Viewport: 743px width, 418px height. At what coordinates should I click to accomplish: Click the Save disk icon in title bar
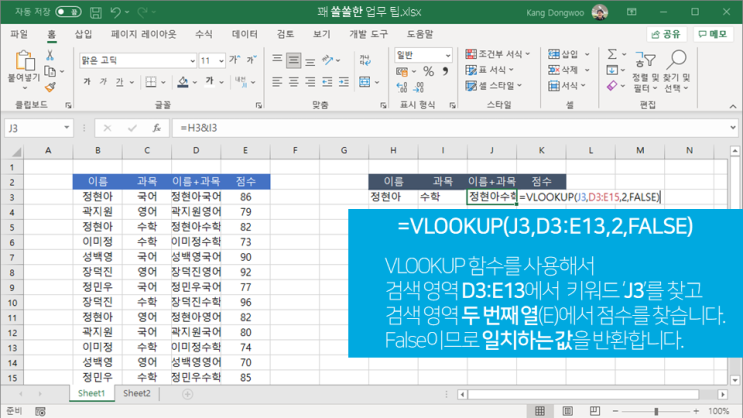click(96, 12)
